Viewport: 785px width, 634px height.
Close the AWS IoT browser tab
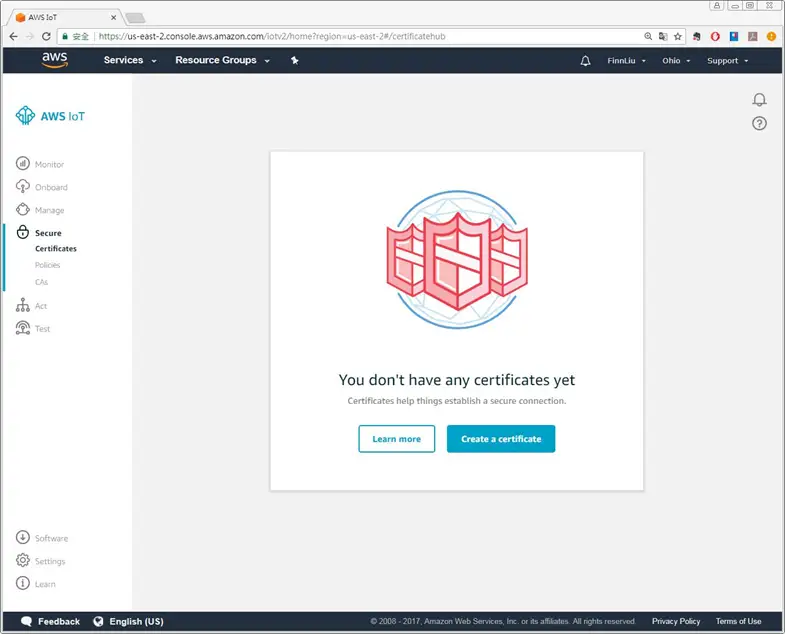(114, 17)
